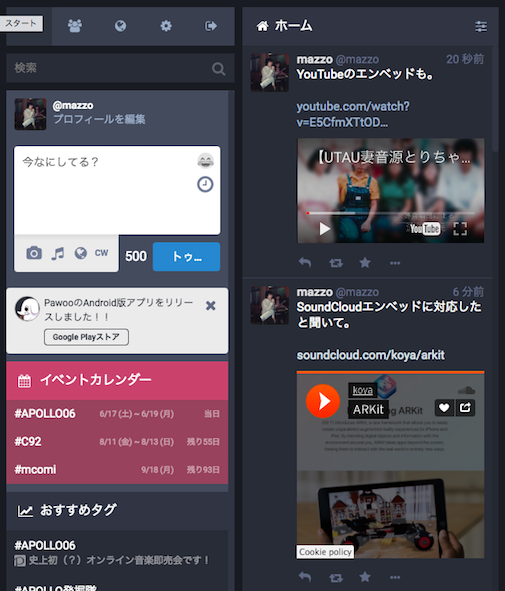The image size is (505, 591).
Task: Open the federated timeline globe icon
Action: pos(120,26)
